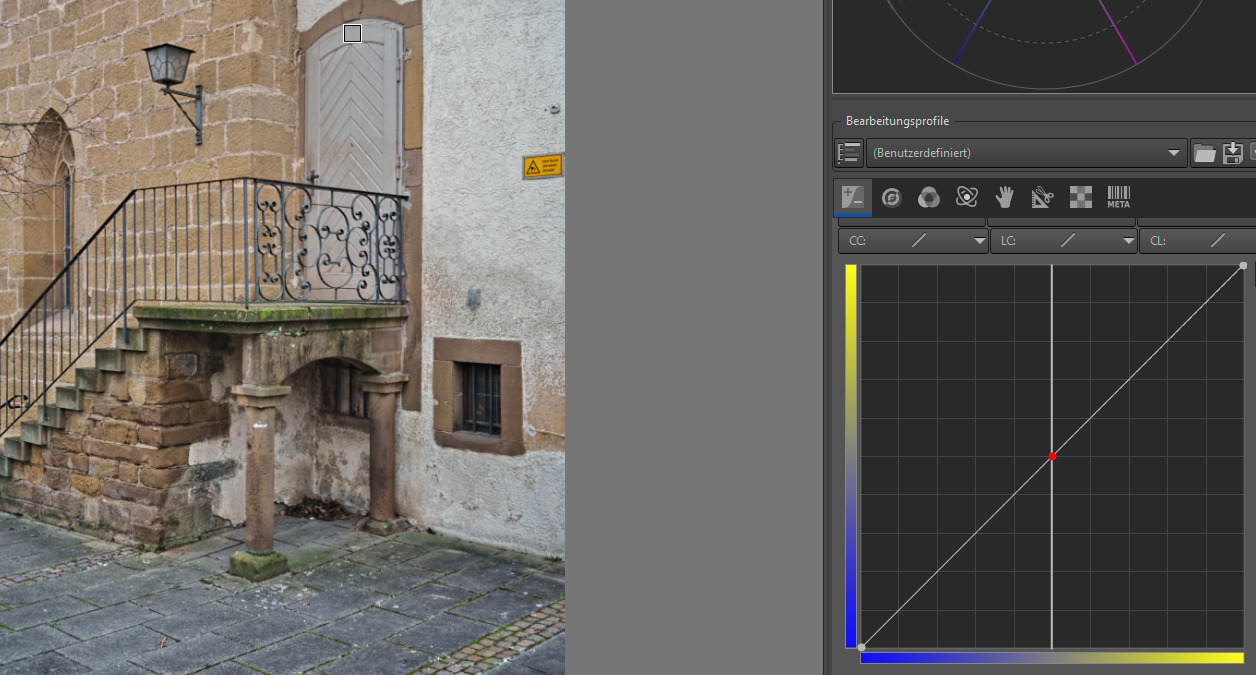Click the load profile folder icon
The image size is (1256, 675).
1205,153
